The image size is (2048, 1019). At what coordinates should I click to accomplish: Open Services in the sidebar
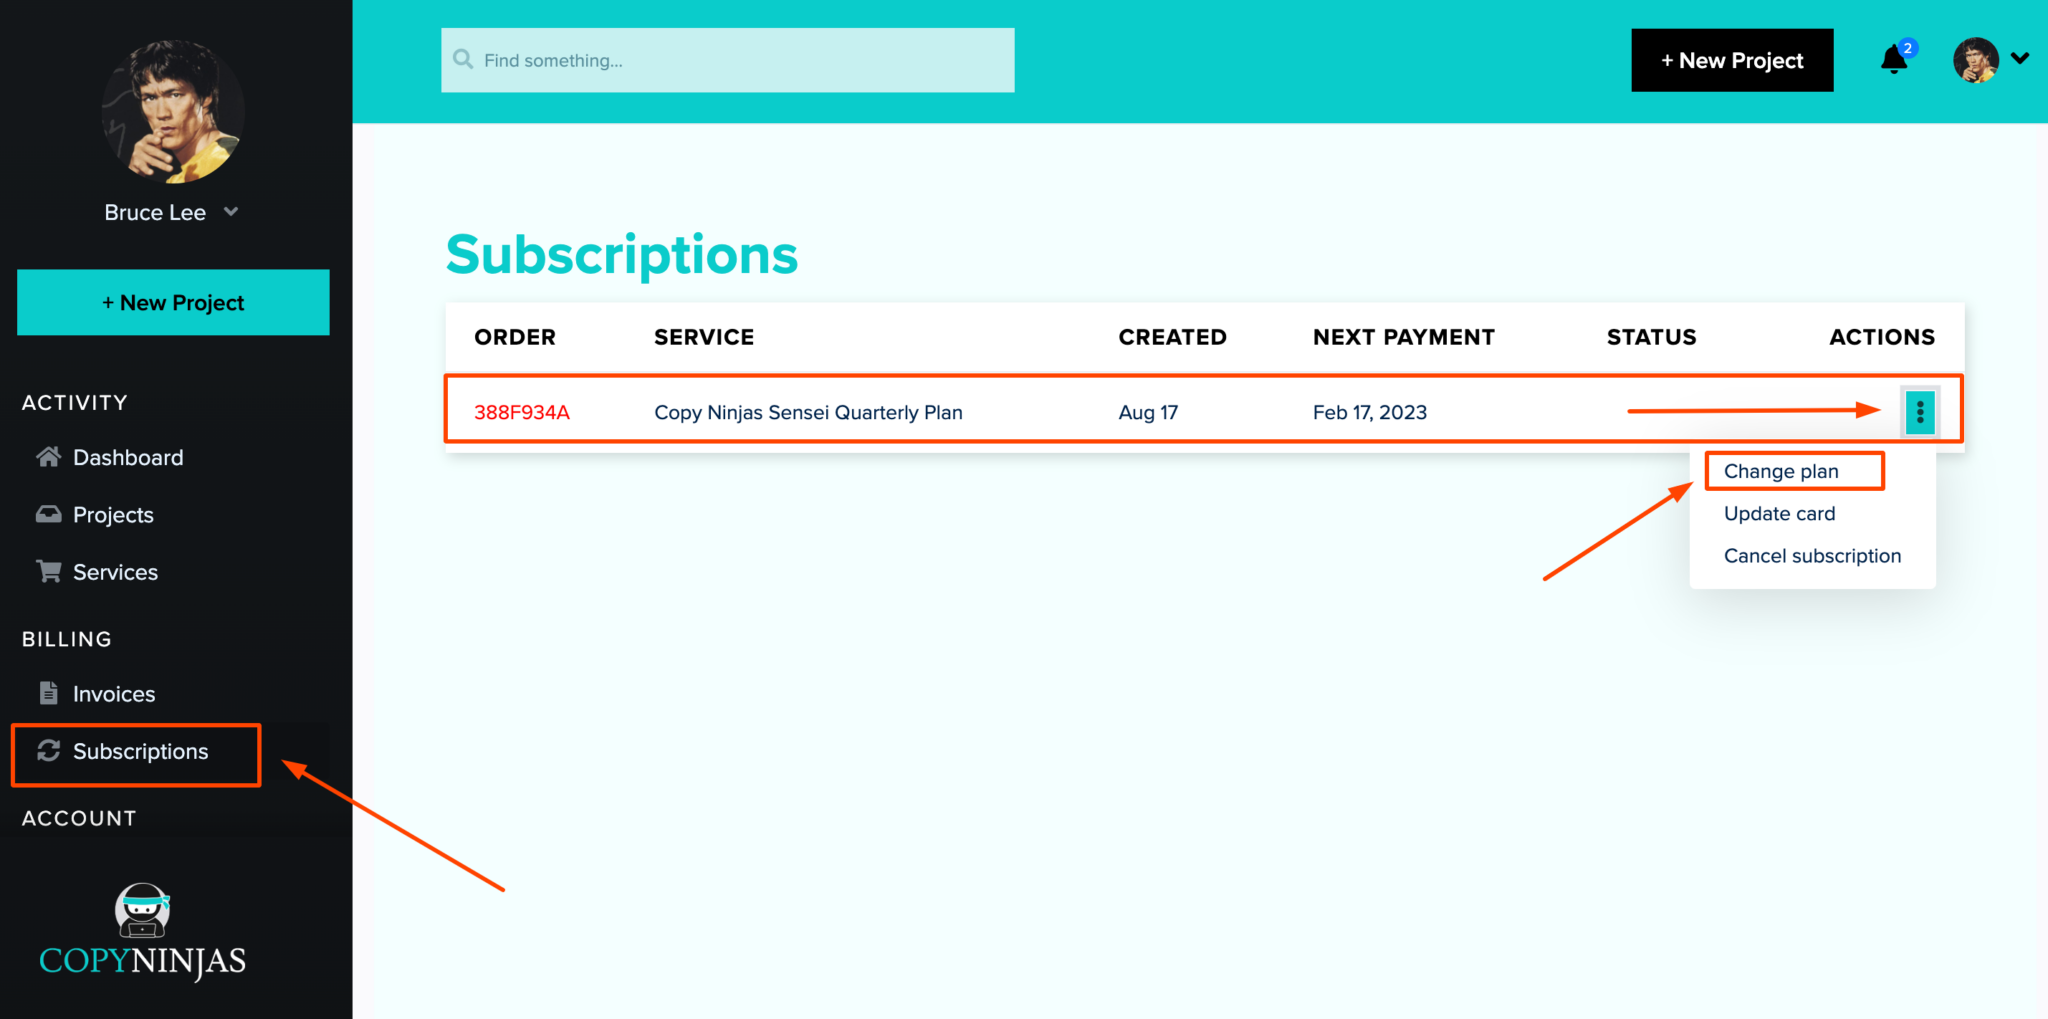115,572
